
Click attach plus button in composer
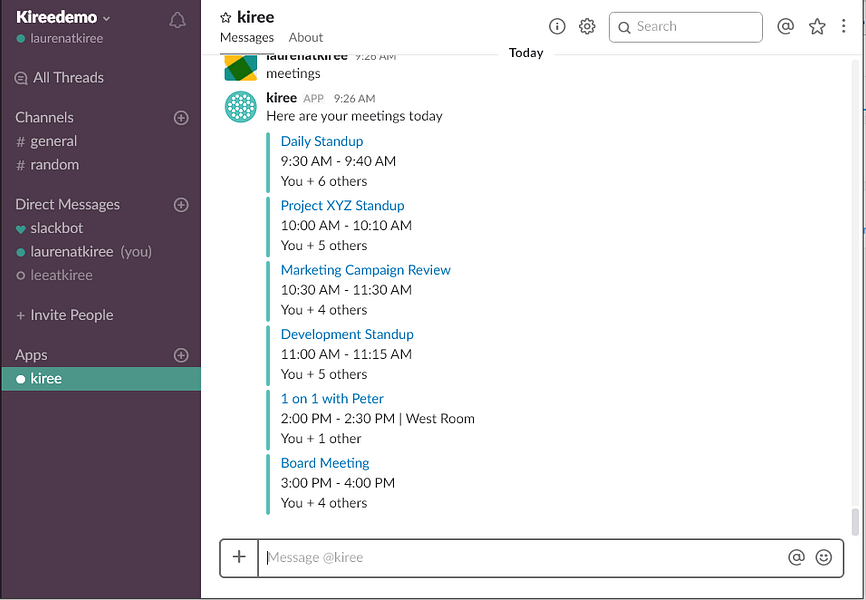coord(239,557)
